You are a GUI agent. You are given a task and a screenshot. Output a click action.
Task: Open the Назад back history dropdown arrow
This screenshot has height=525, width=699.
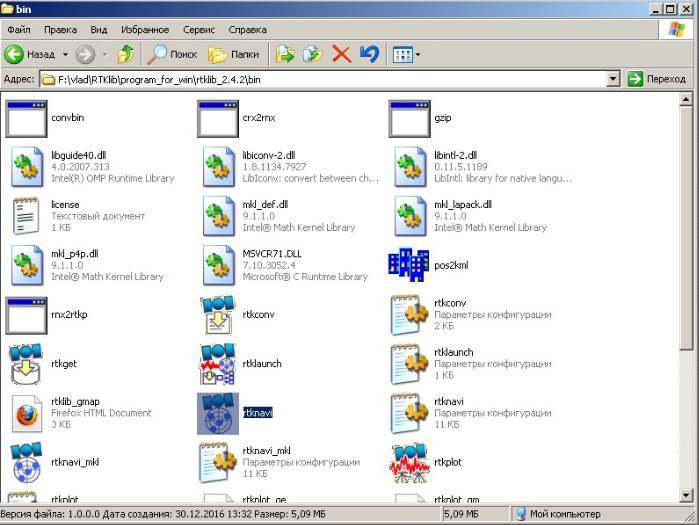[x=66, y=54]
